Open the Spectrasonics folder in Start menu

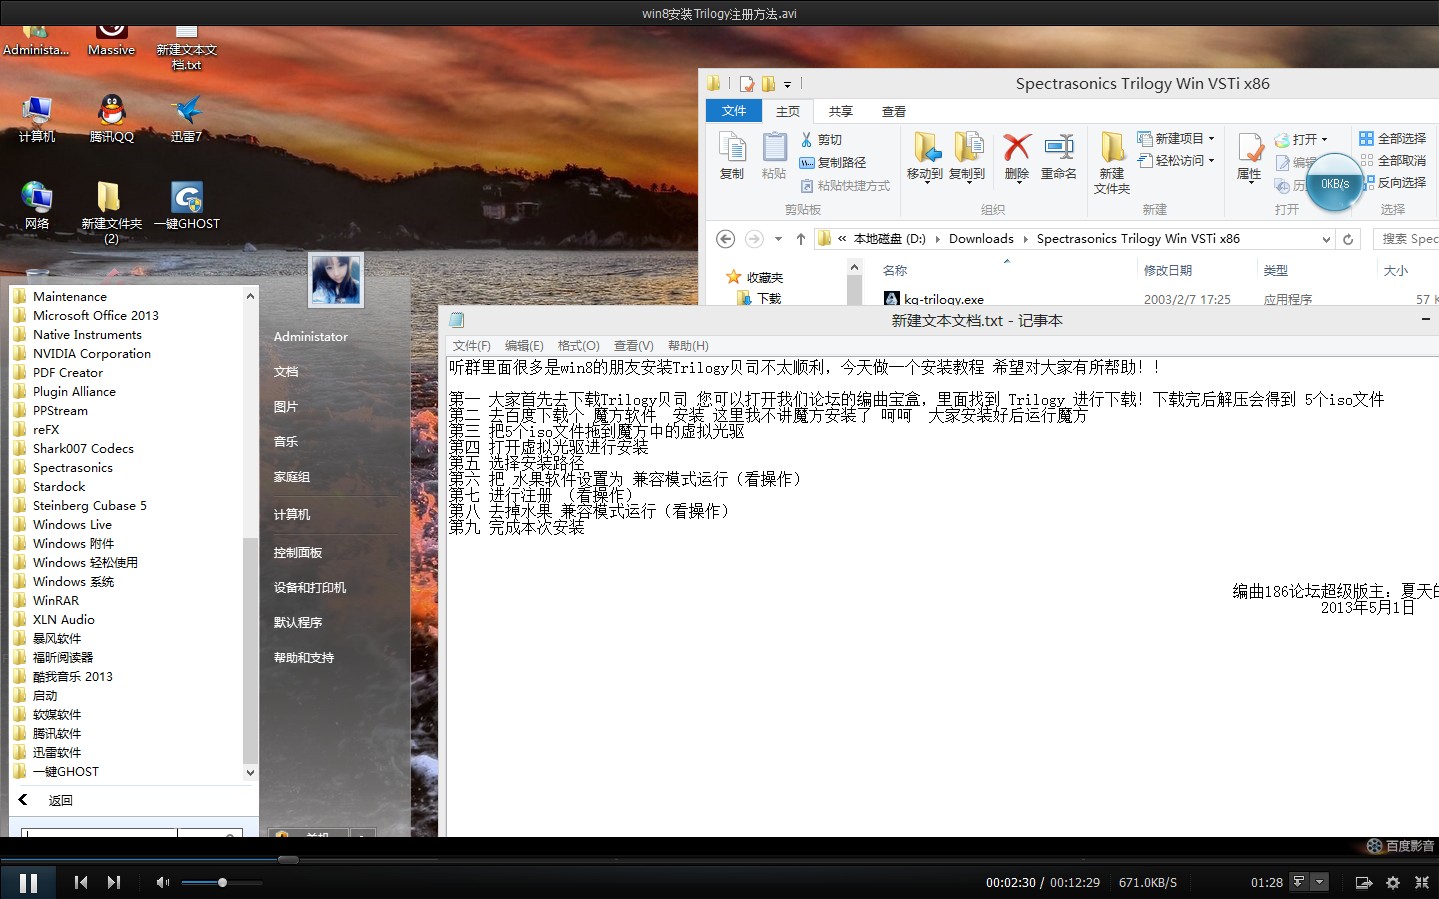click(x=73, y=467)
